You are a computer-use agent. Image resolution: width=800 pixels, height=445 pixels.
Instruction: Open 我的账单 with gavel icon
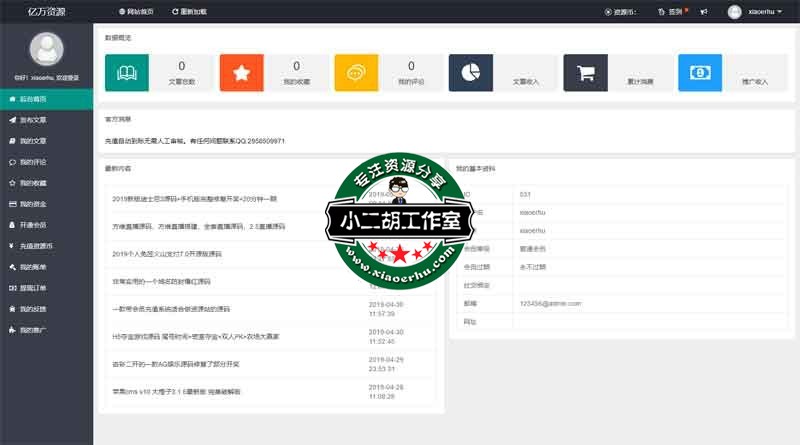click(x=46, y=267)
